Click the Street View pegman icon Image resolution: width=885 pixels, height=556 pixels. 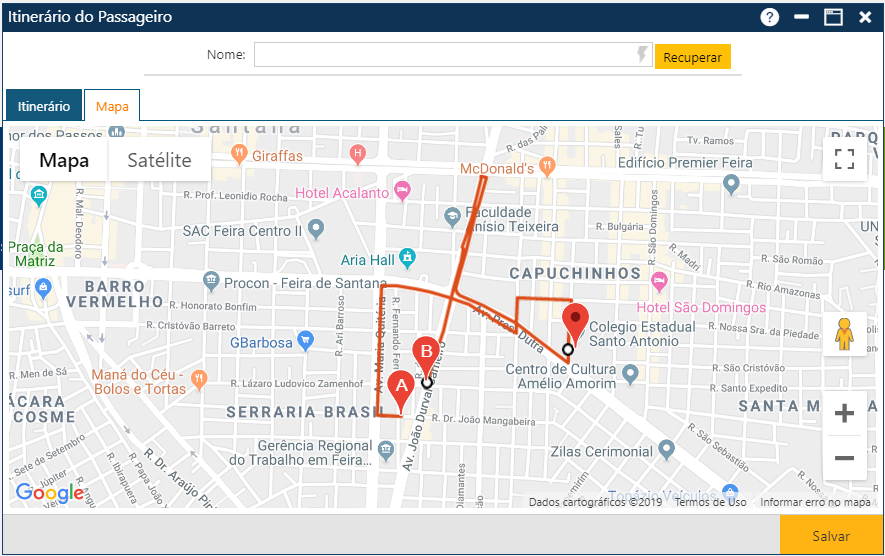844,334
